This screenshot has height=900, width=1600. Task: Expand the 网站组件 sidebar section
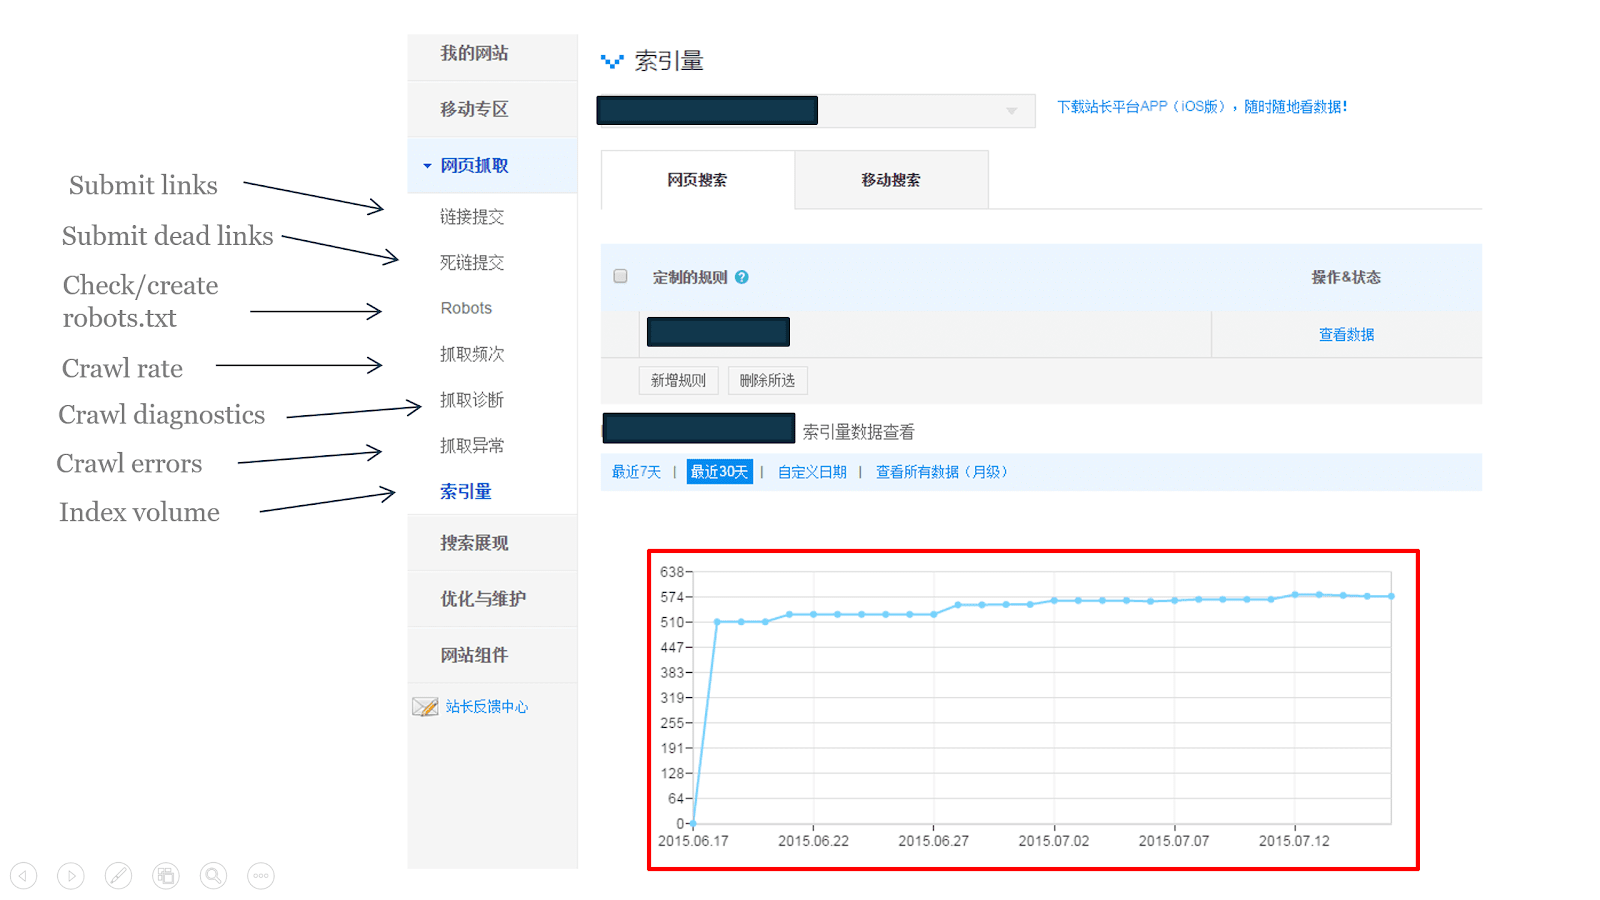coord(492,655)
